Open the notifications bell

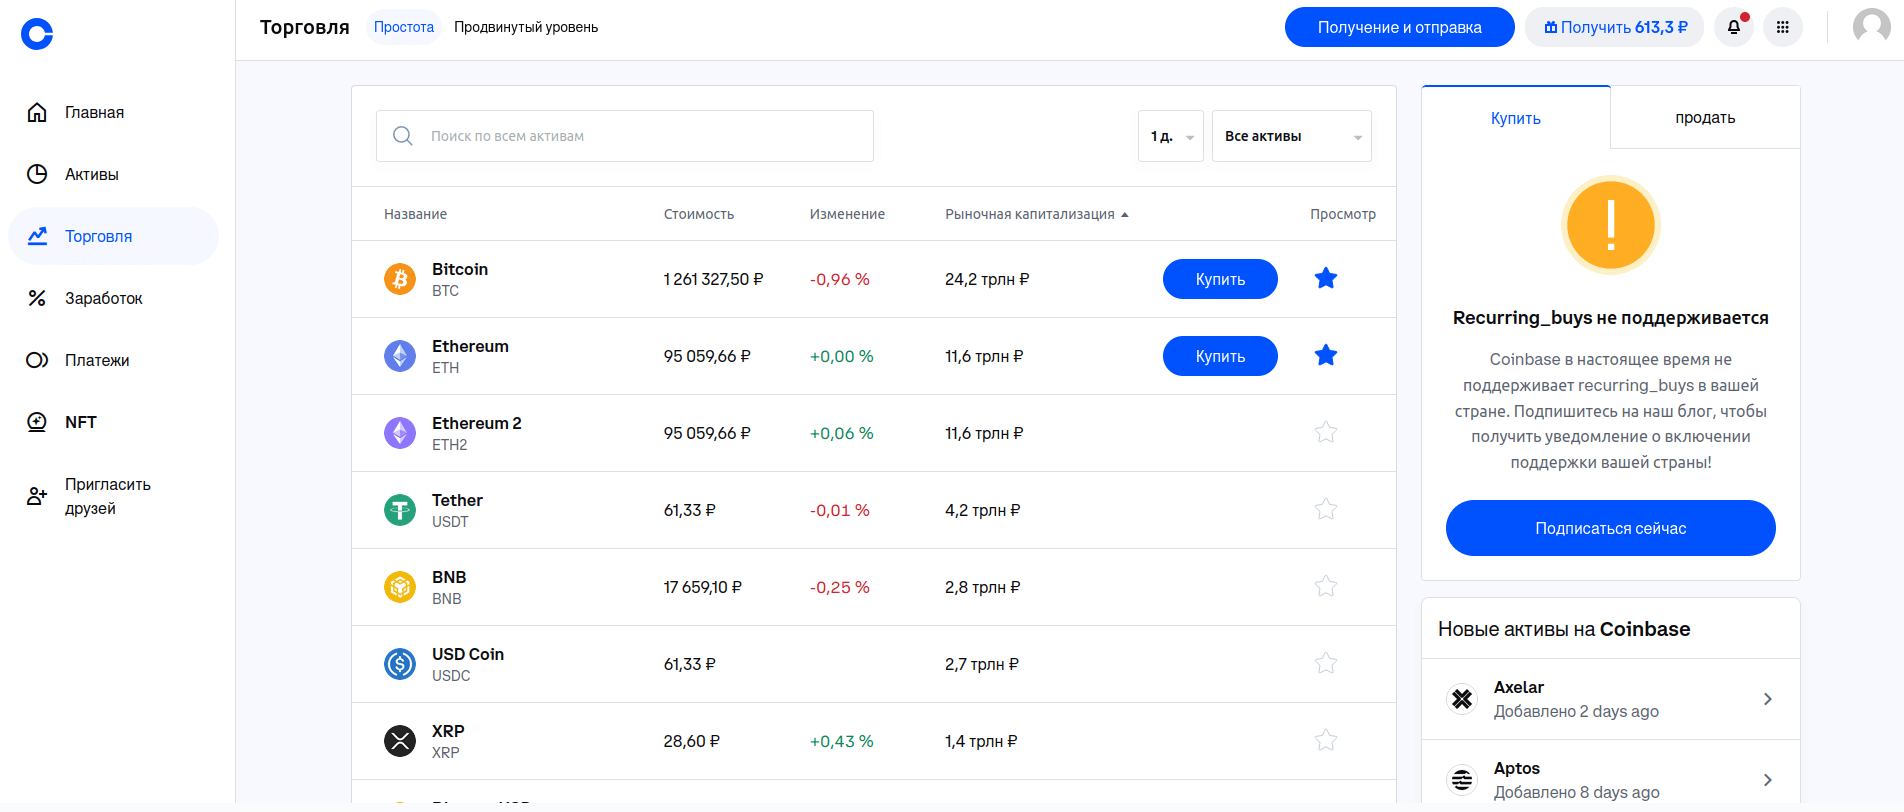point(1734,27)
